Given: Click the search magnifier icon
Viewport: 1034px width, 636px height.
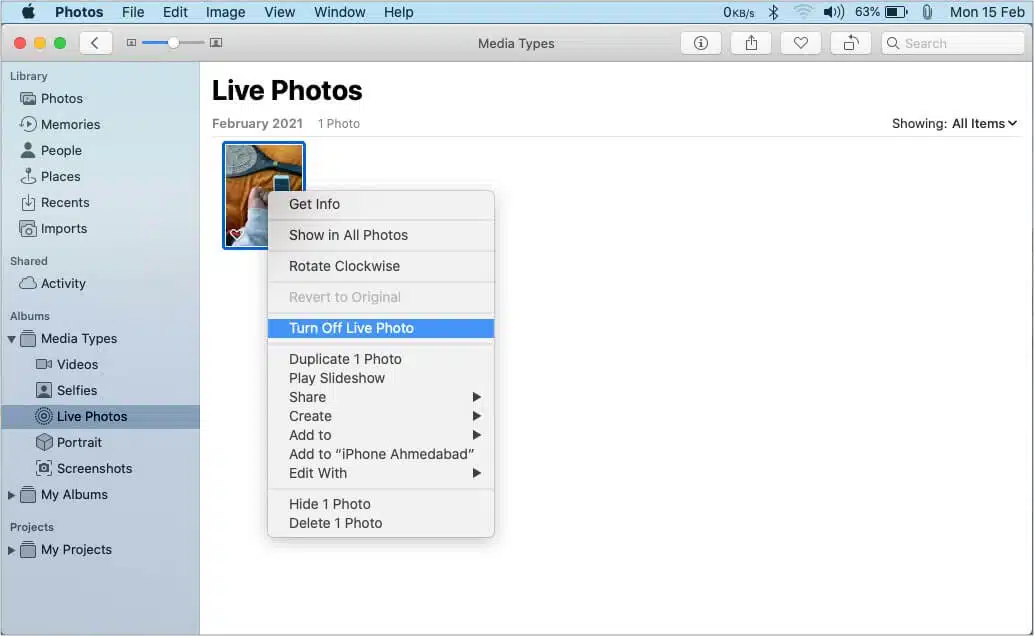Looking at the screenshot, I should click(893, 43).
